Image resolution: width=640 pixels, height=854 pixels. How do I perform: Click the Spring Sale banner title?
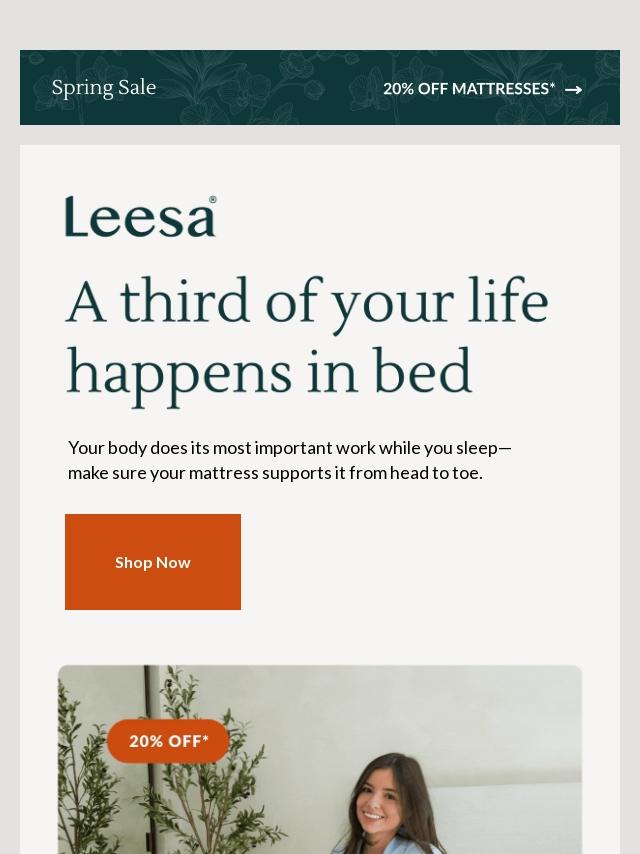104,88
